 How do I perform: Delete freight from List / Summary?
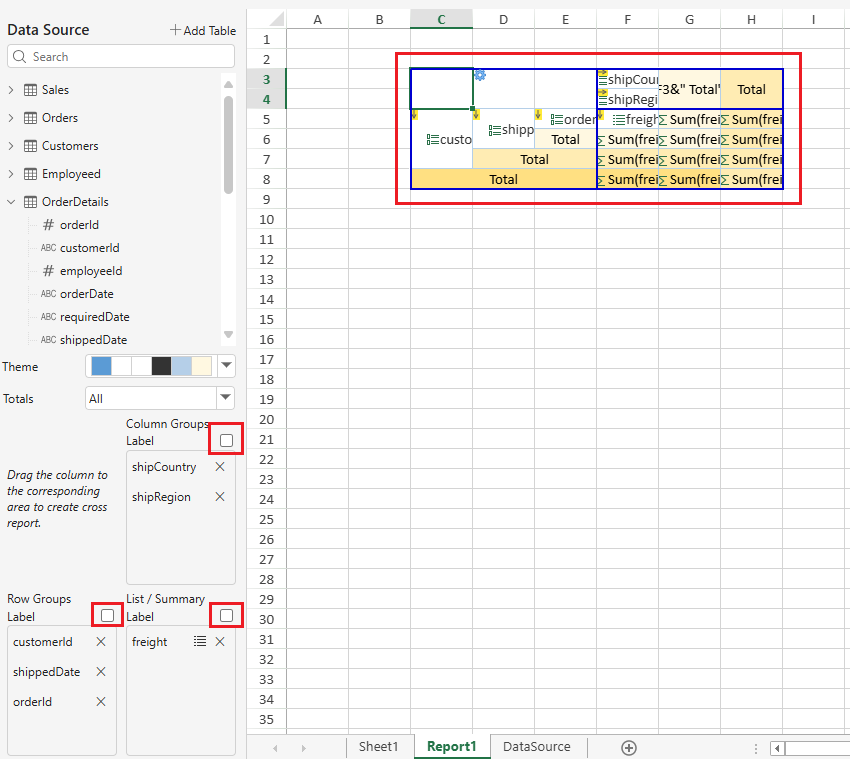[220, 642]
